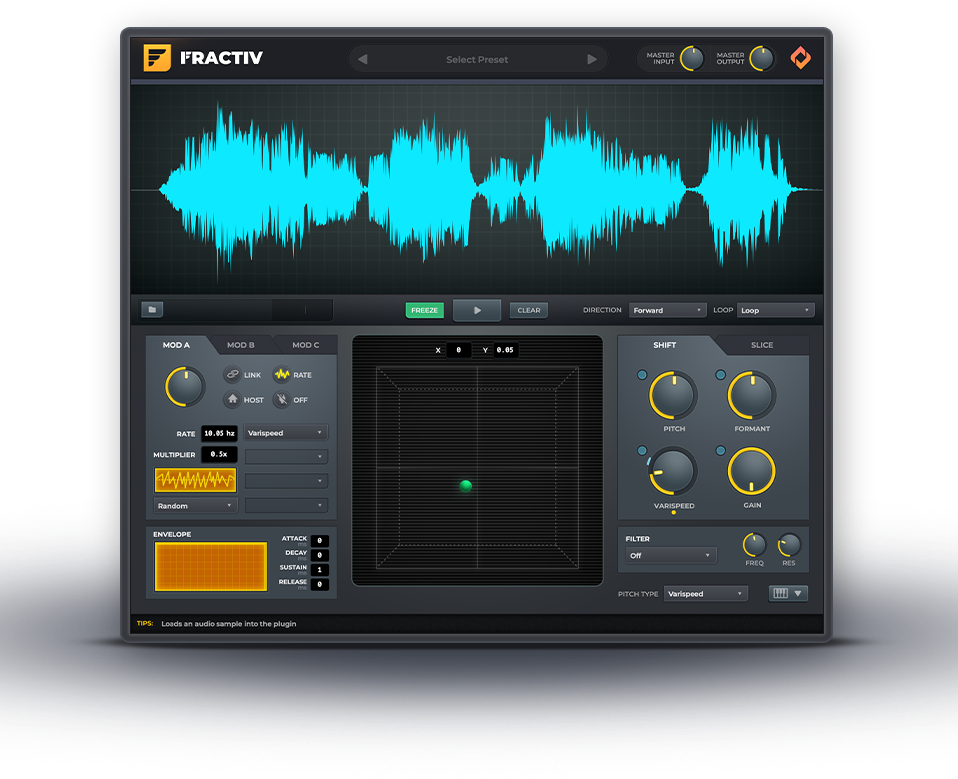
Task: Click the Off icon in MOD A
Action: pos(284,400)
